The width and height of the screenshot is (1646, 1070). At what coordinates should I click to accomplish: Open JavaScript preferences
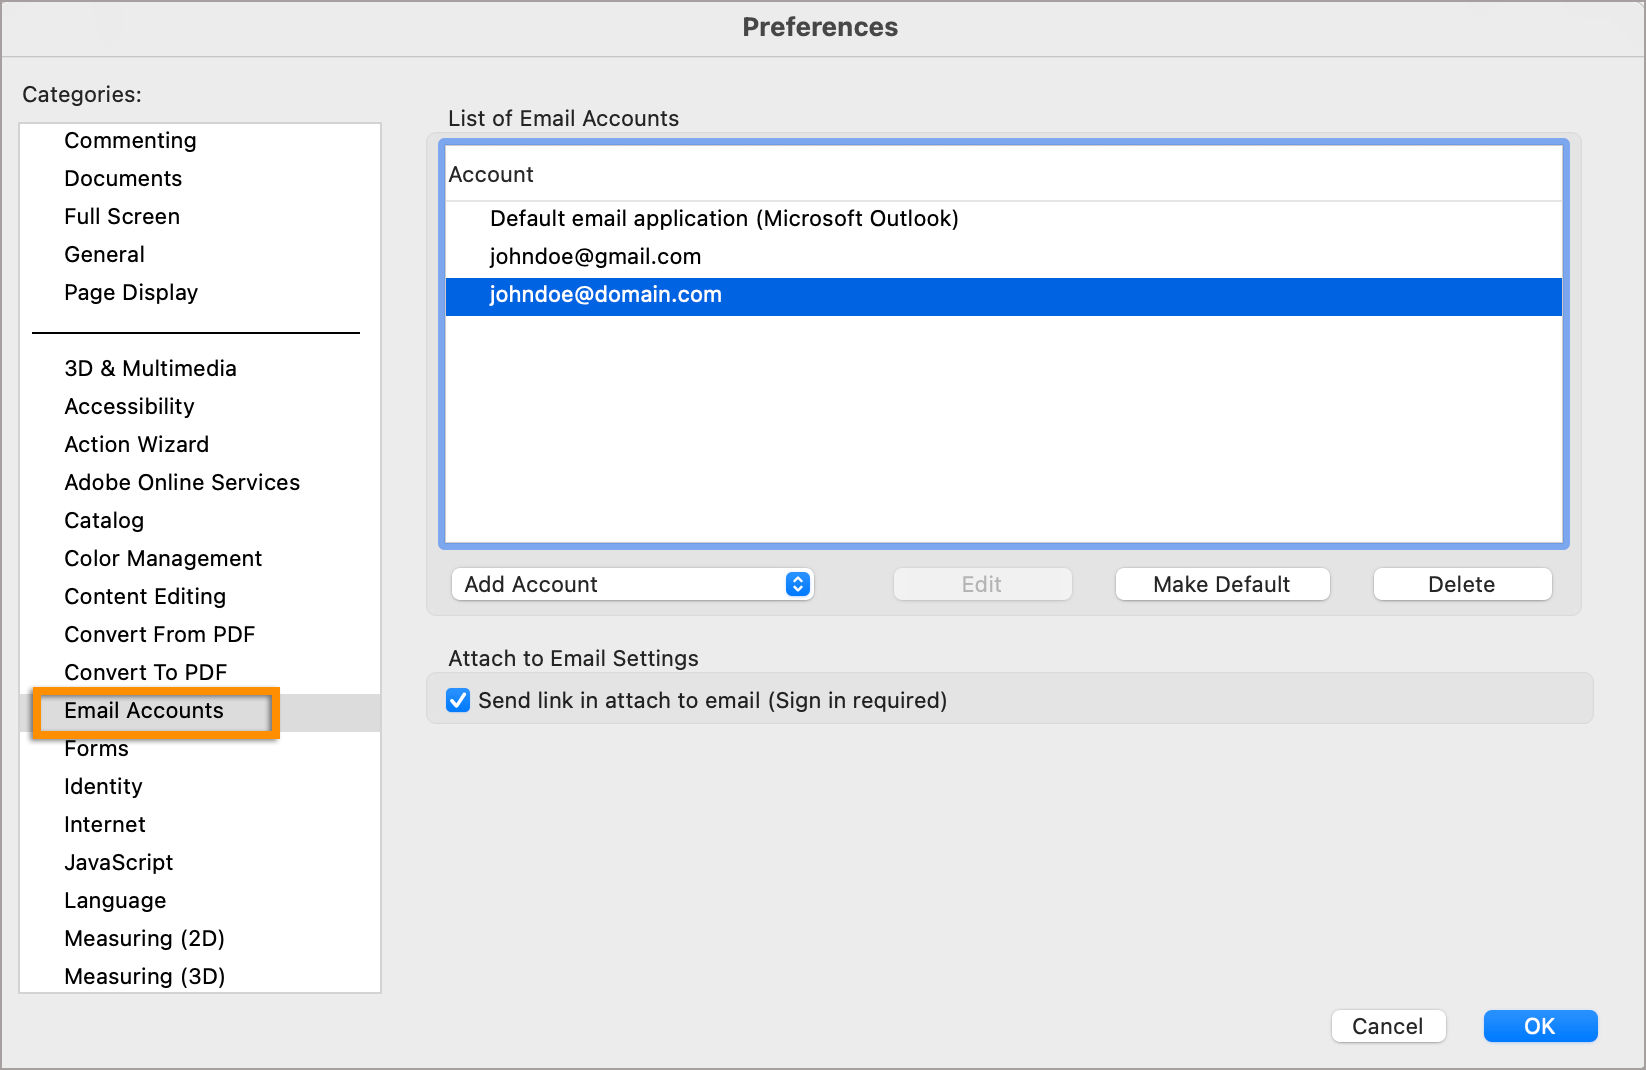tap(118, 862)
